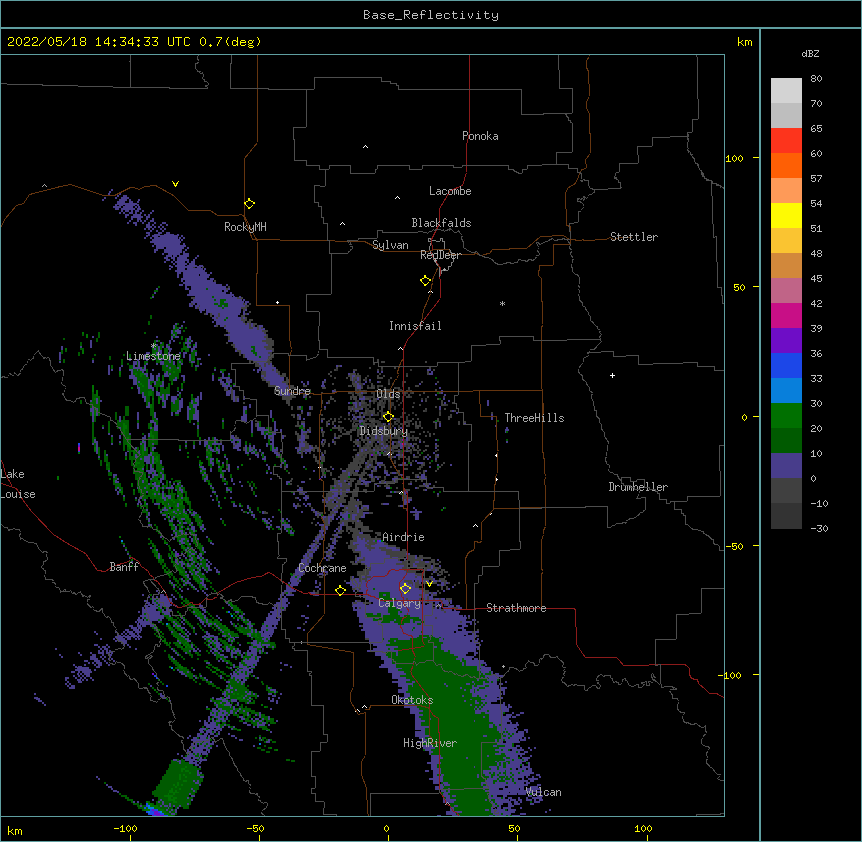Click the Sundre label

pyautogui.click(x=292, y=391)
